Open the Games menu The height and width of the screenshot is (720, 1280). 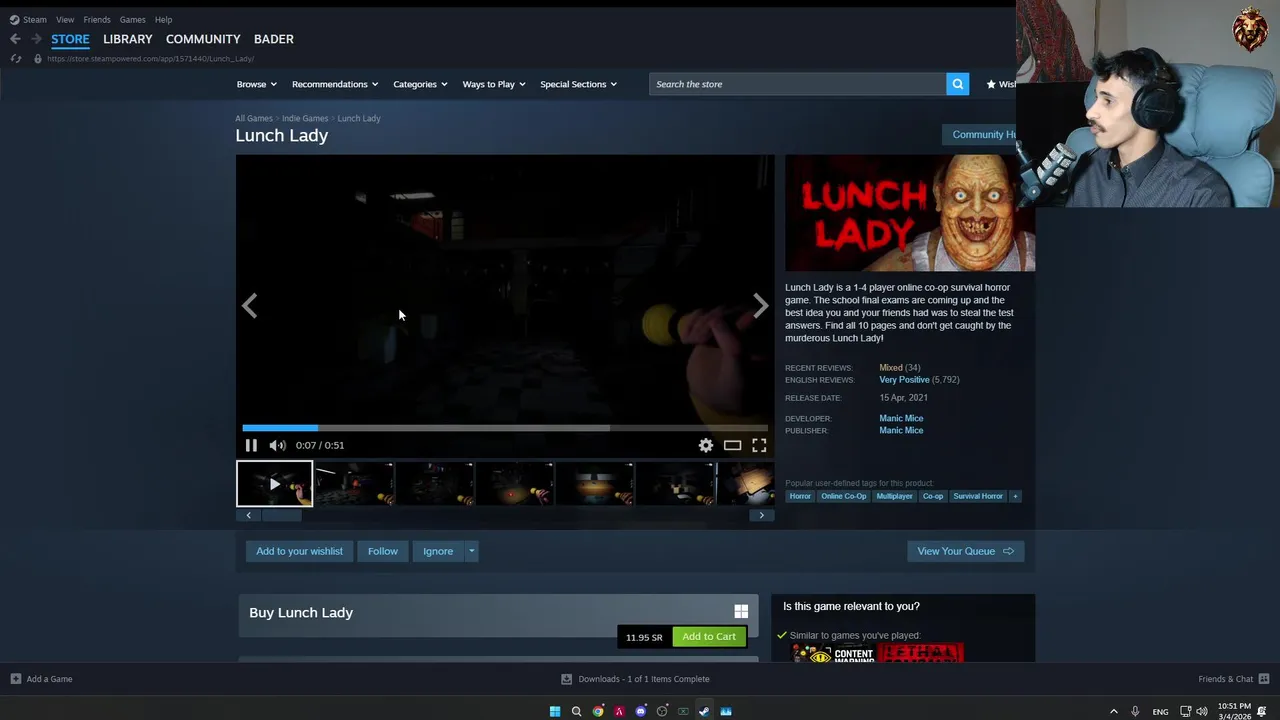coord(132,19)
